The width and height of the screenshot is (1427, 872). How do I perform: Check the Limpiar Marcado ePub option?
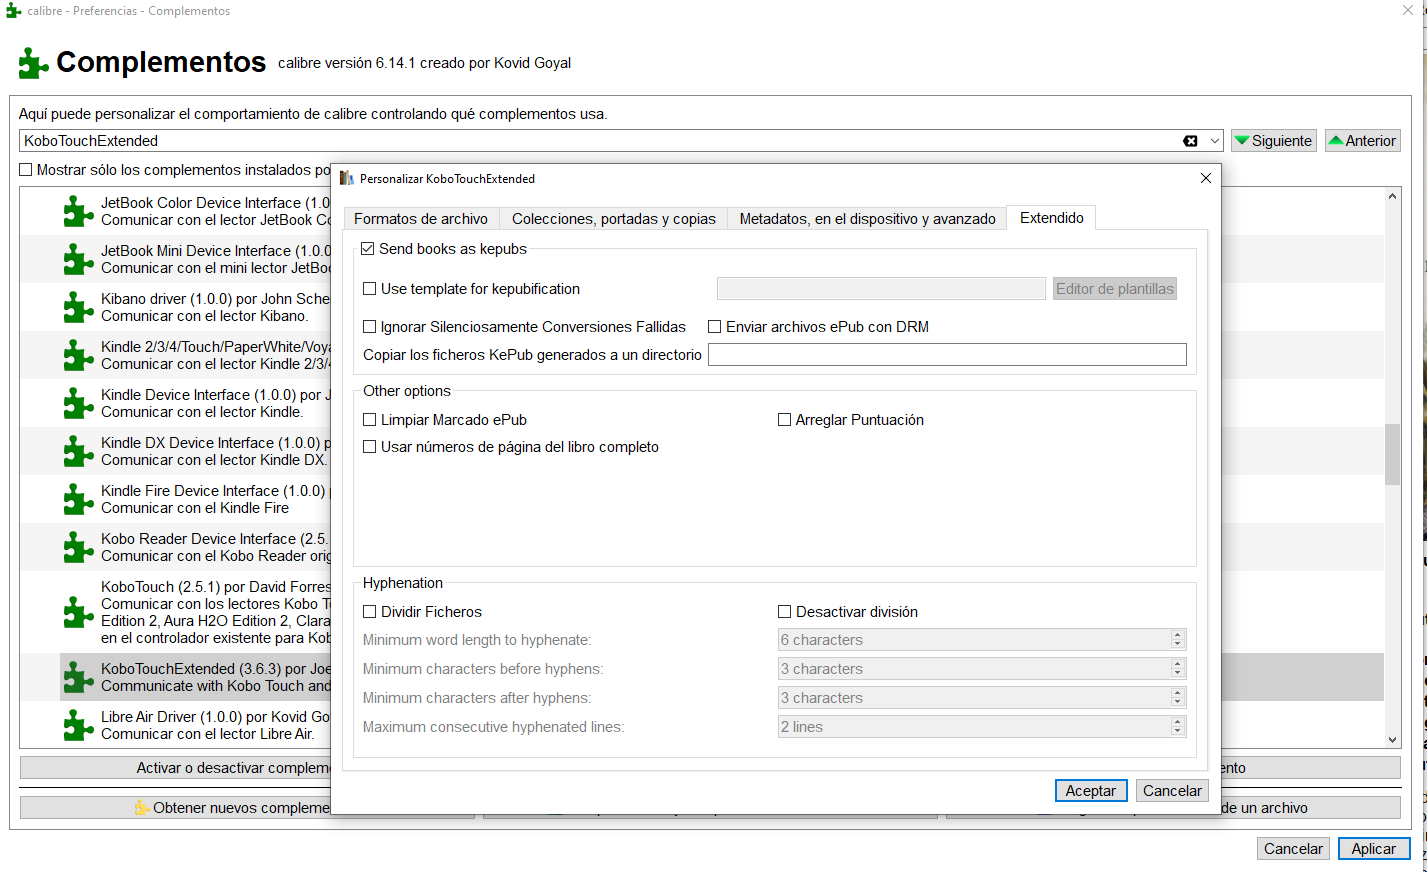[x=370, y=420]
